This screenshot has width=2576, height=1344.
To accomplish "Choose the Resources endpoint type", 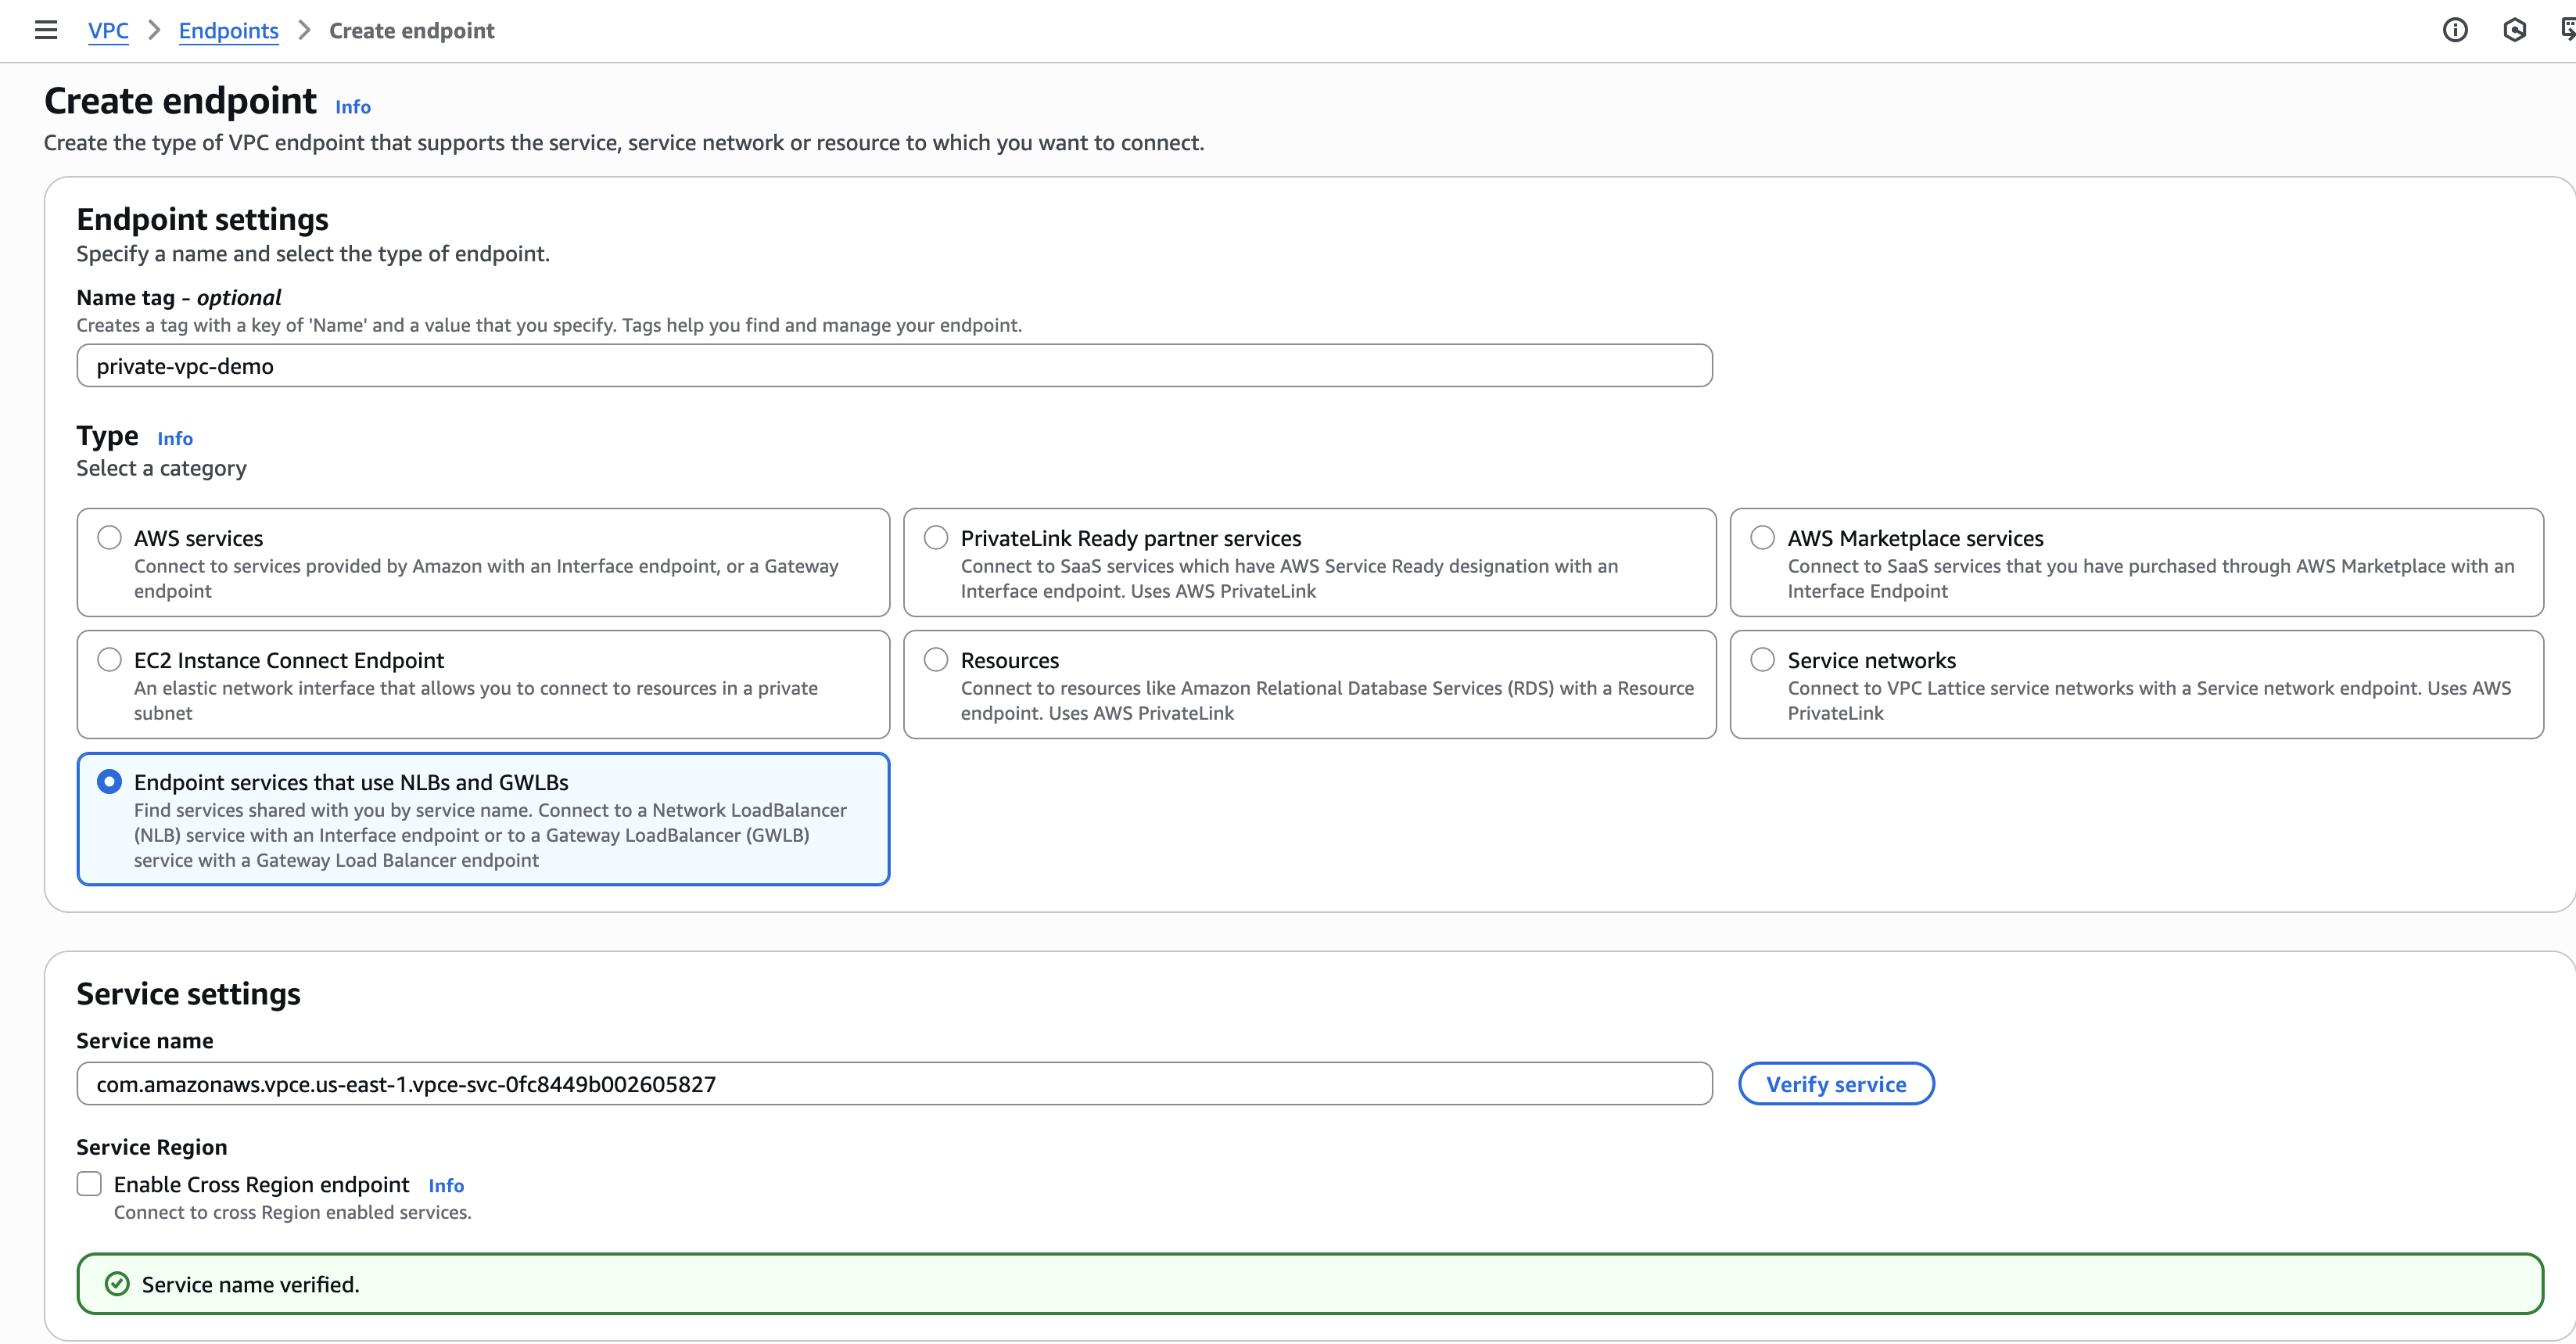I will [936, 660].
